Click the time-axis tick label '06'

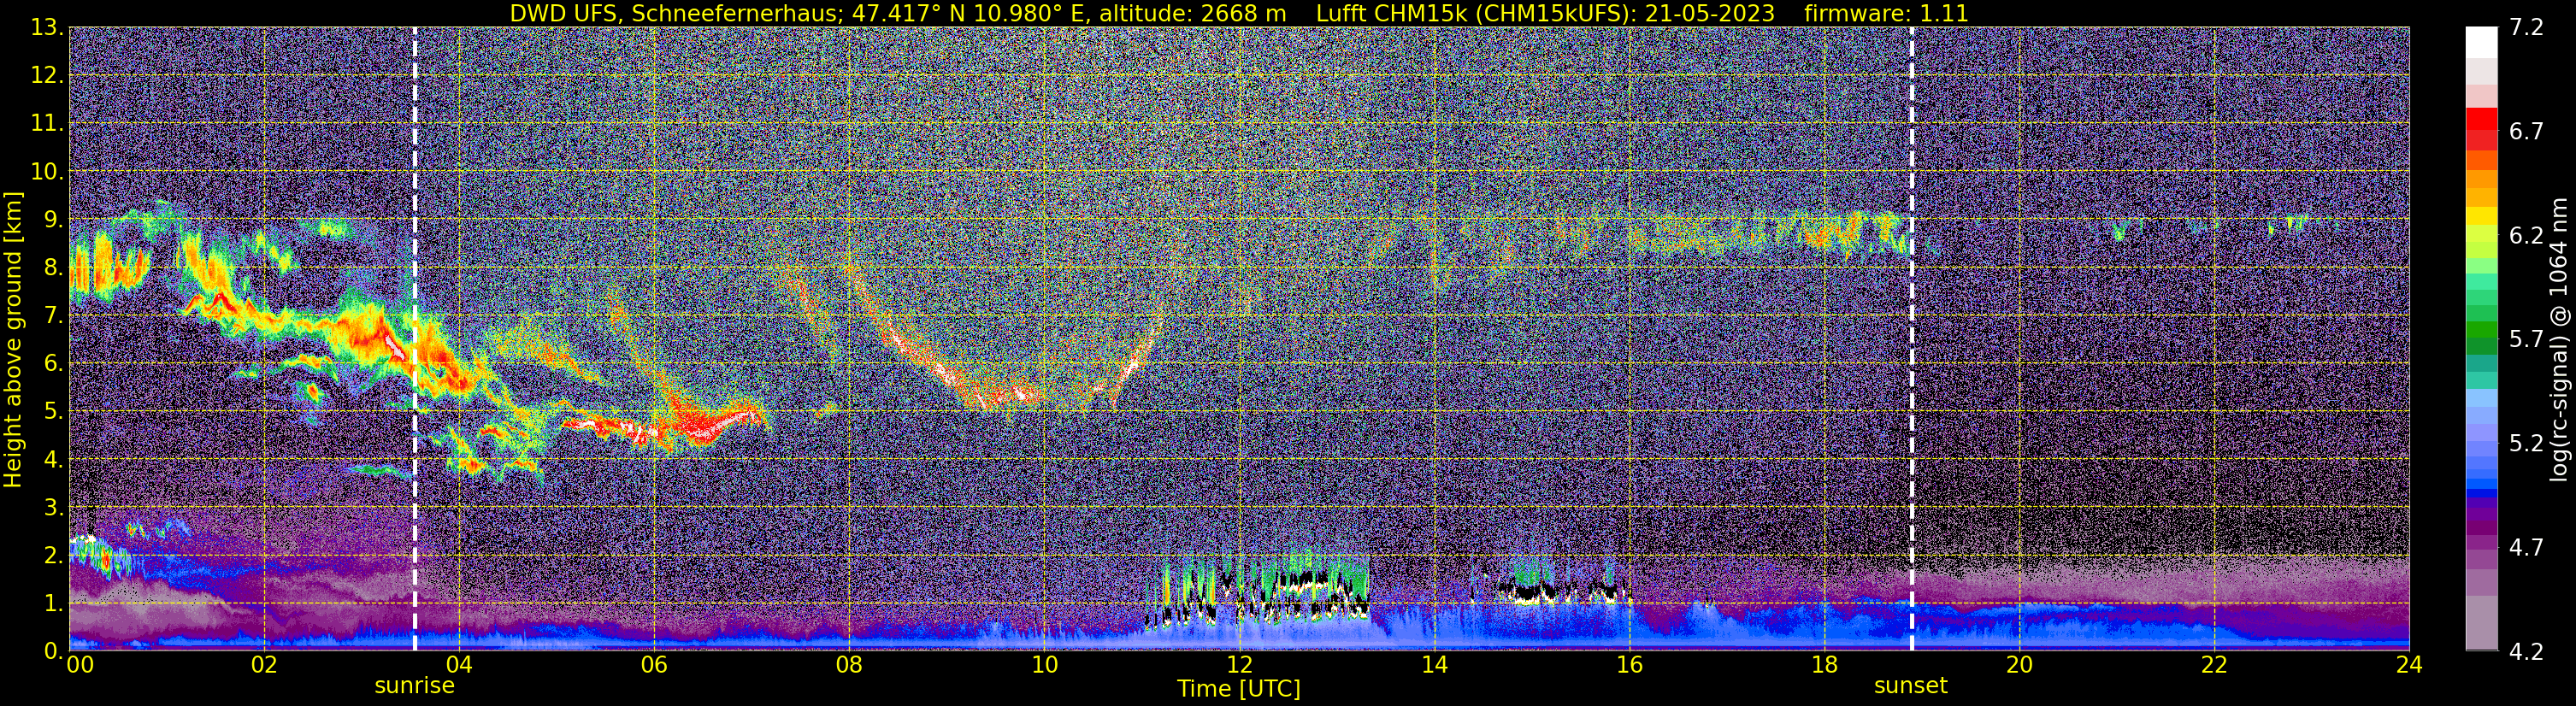pyautogui.click(x=653, y=665)
